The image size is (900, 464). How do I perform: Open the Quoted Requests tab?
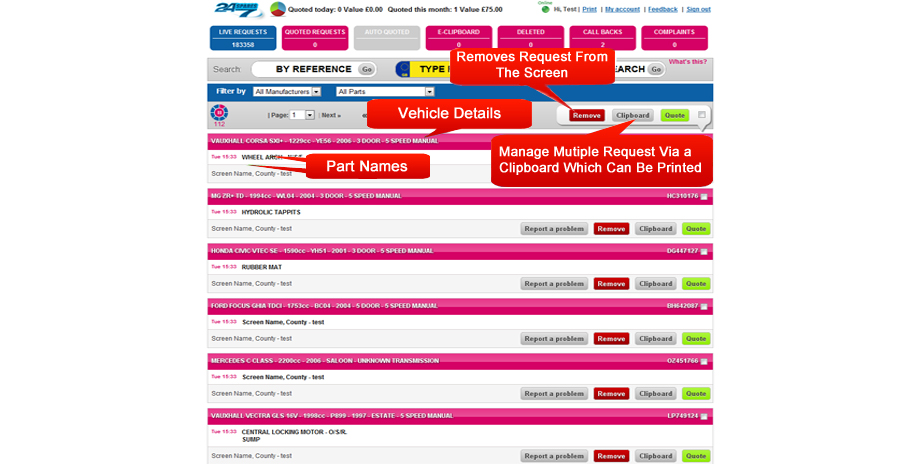315,38
